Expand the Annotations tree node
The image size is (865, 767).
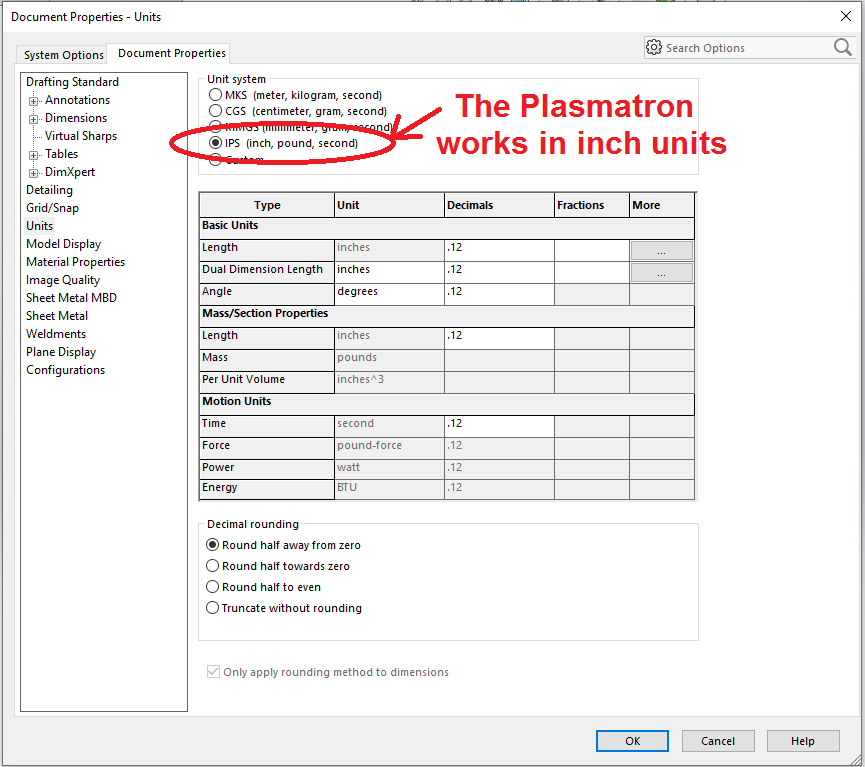[34, 100]
